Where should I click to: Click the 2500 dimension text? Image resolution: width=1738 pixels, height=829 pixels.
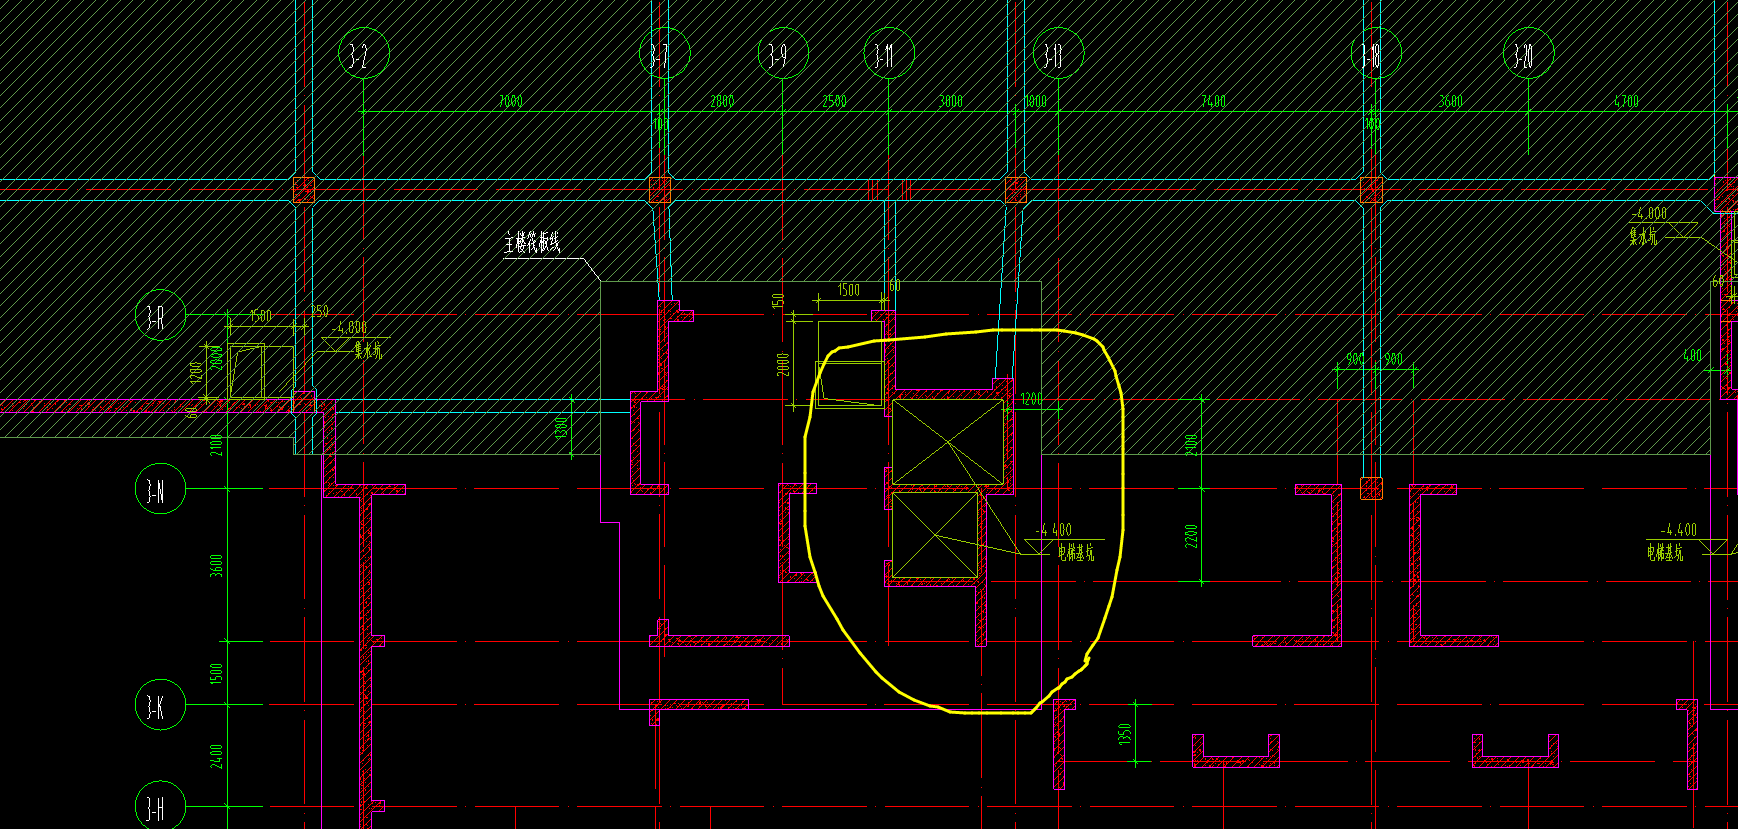834,101
